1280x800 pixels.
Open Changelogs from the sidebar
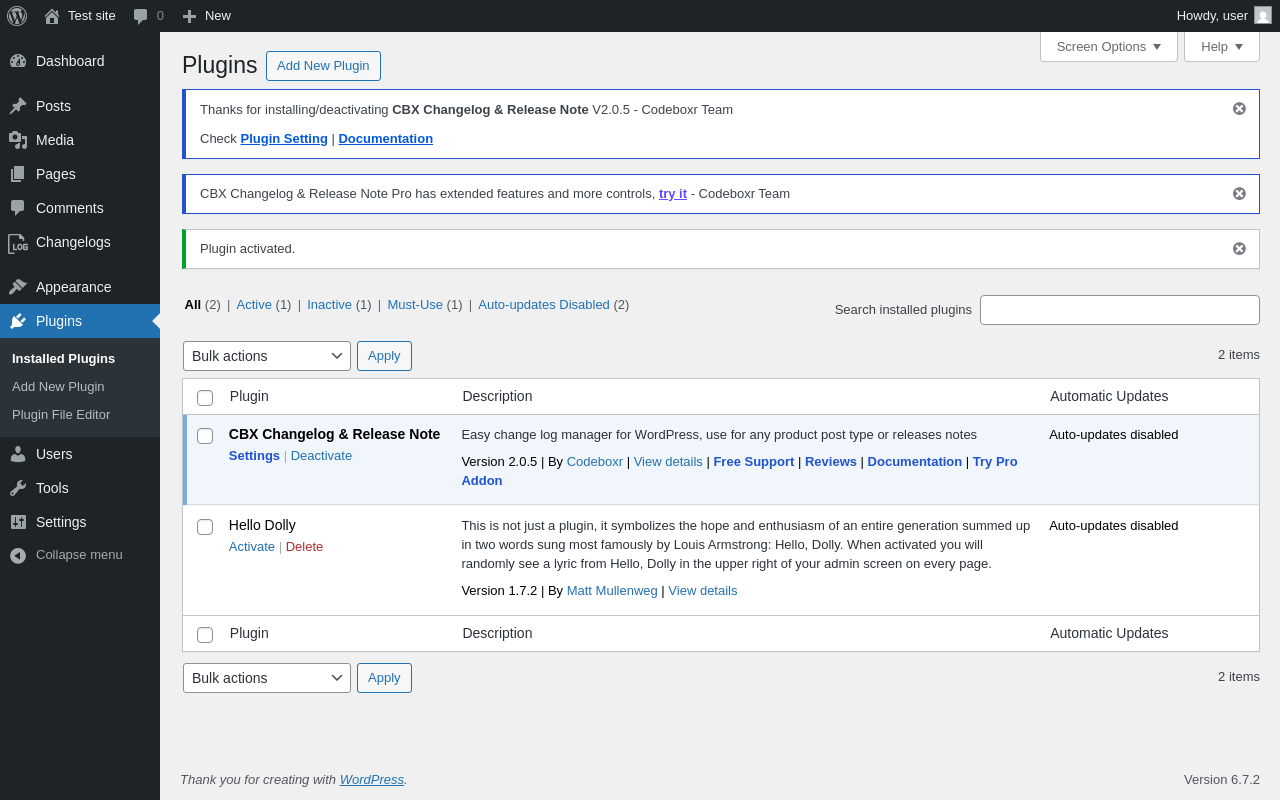[x=73, y=242]
